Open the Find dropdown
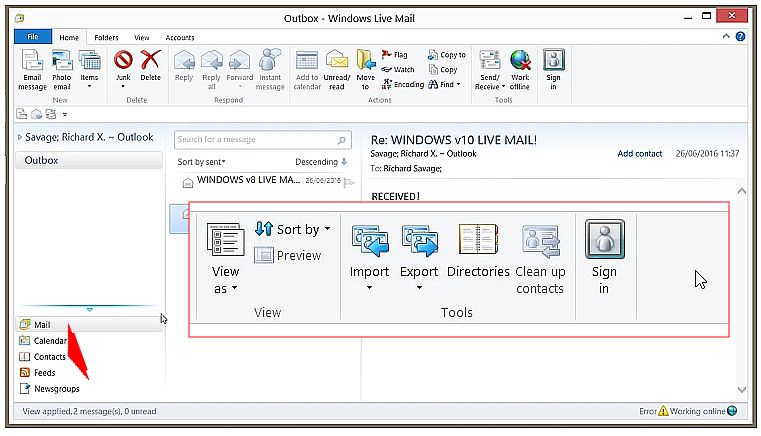This screenshot has height=436, width=761. coord(444,84)
